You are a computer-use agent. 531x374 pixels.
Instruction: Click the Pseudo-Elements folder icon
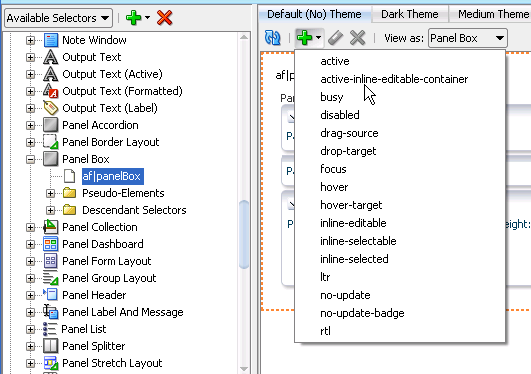(x=70, y=193)
